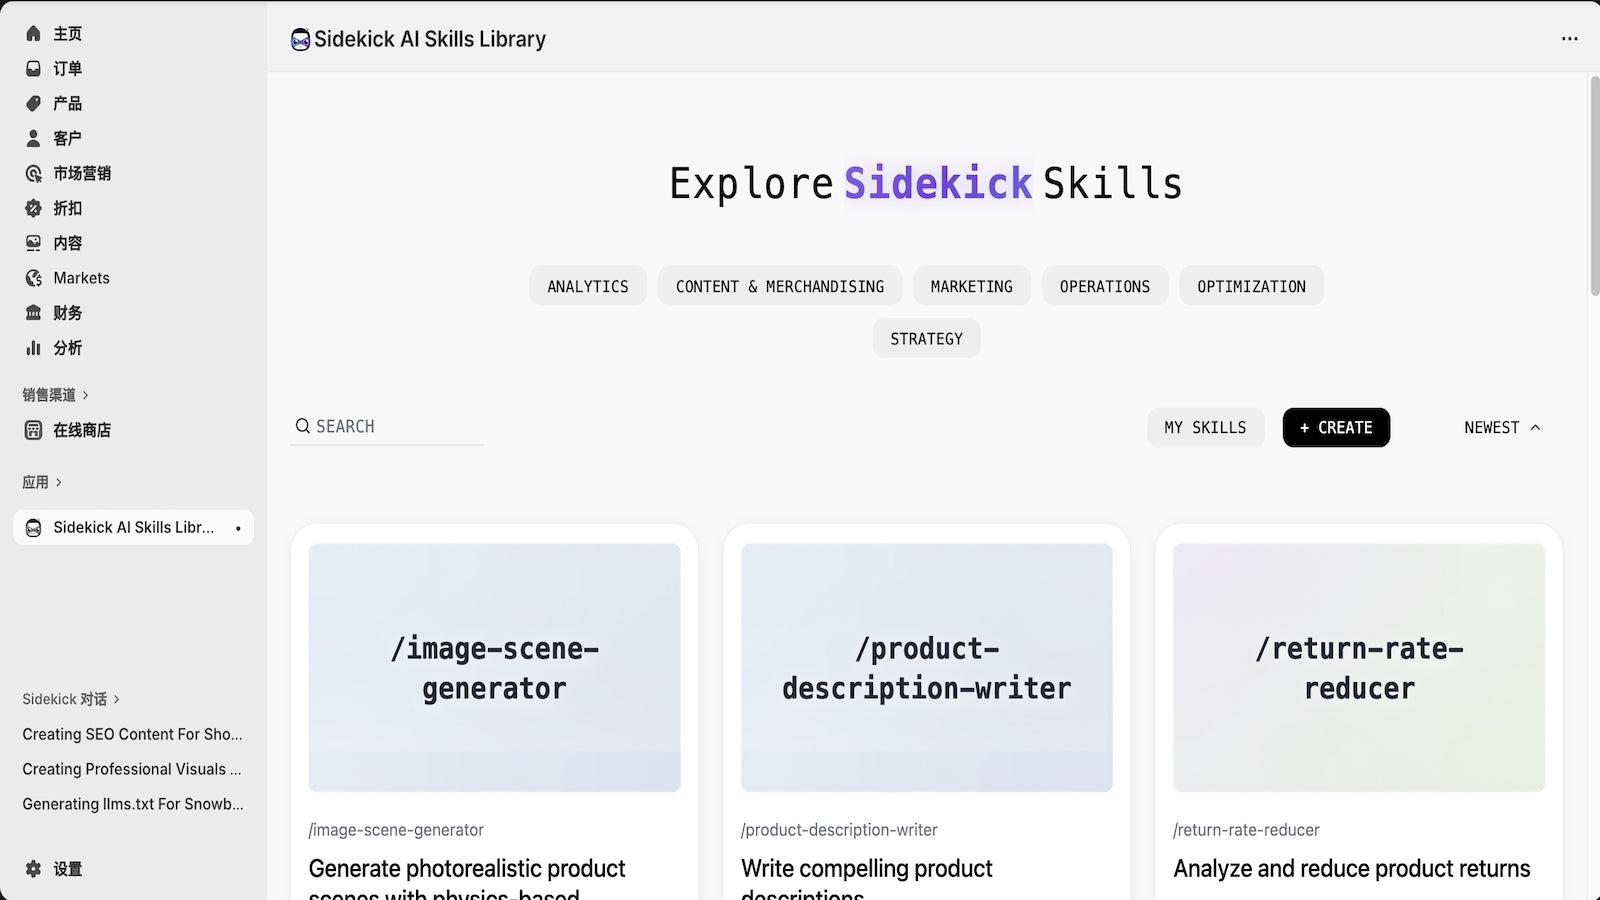This screenshot has width=1600, height=900.
Task: Open the MY SKILLS view
Action: (x=1205, y=428)
